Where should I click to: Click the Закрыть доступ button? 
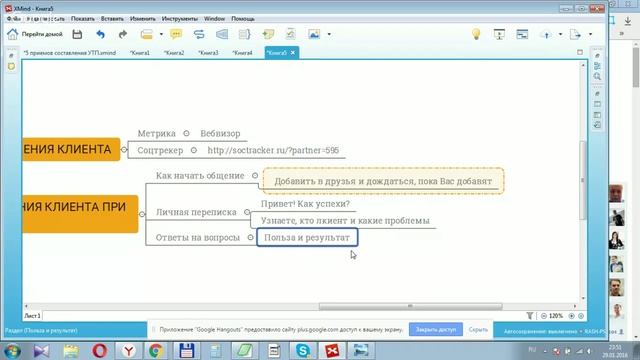pyautogui.click(x=436, y=329)
